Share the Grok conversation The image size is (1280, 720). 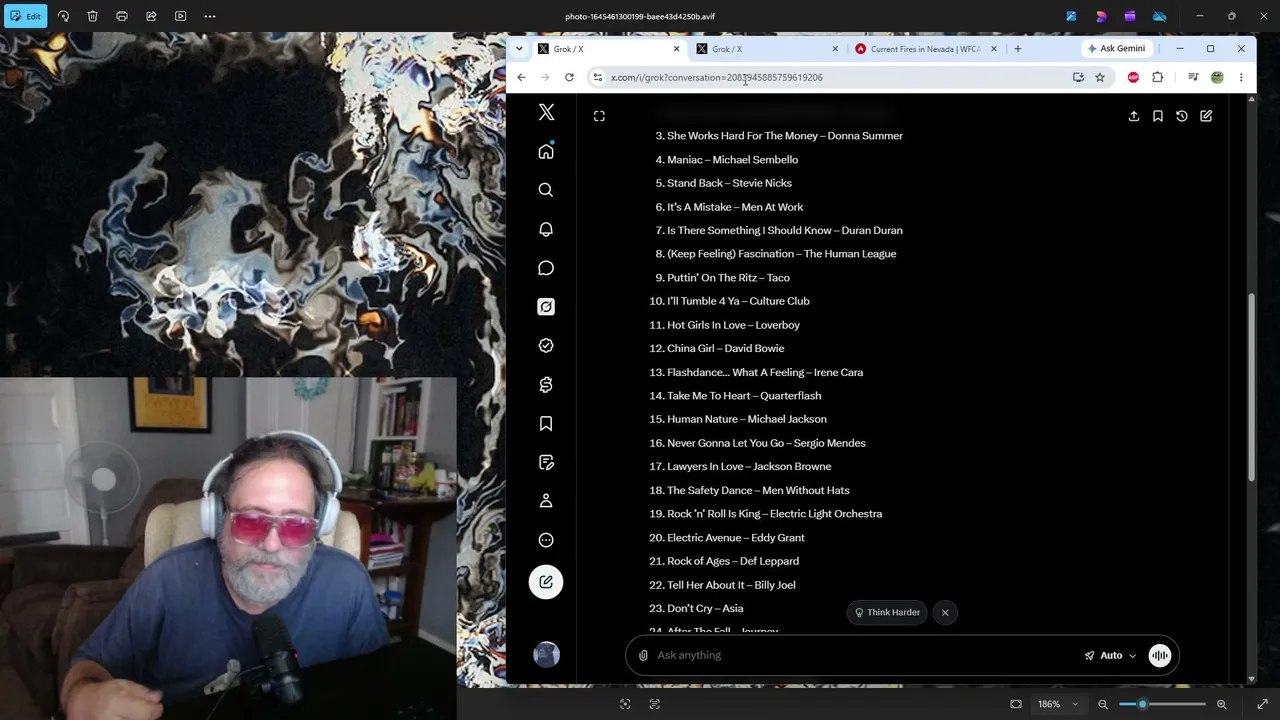1134,116
